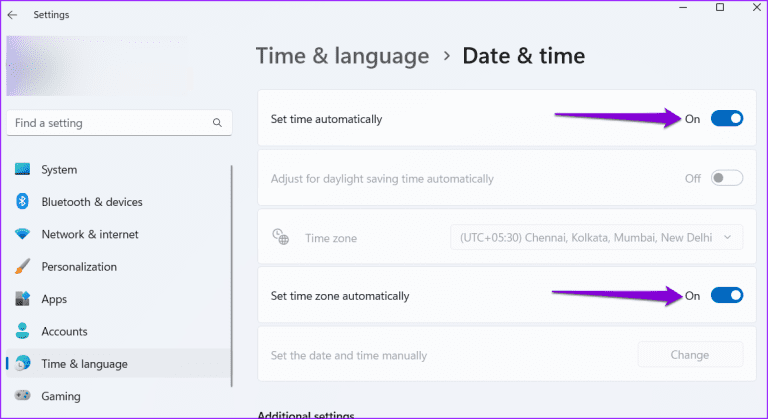The width and height of the screenshot is (768, 419).
Task: Click the search magnifier icon
Action: (217, 123)
